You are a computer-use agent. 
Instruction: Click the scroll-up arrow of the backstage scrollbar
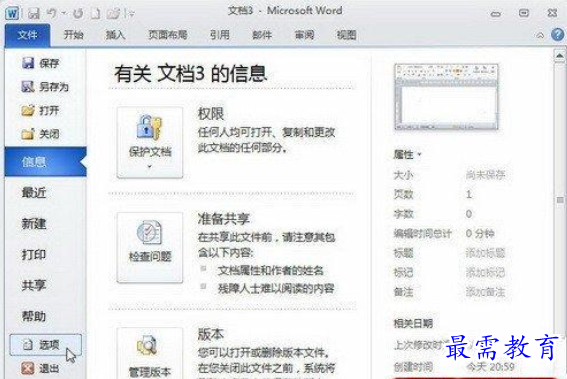click(x=559, y=56)
